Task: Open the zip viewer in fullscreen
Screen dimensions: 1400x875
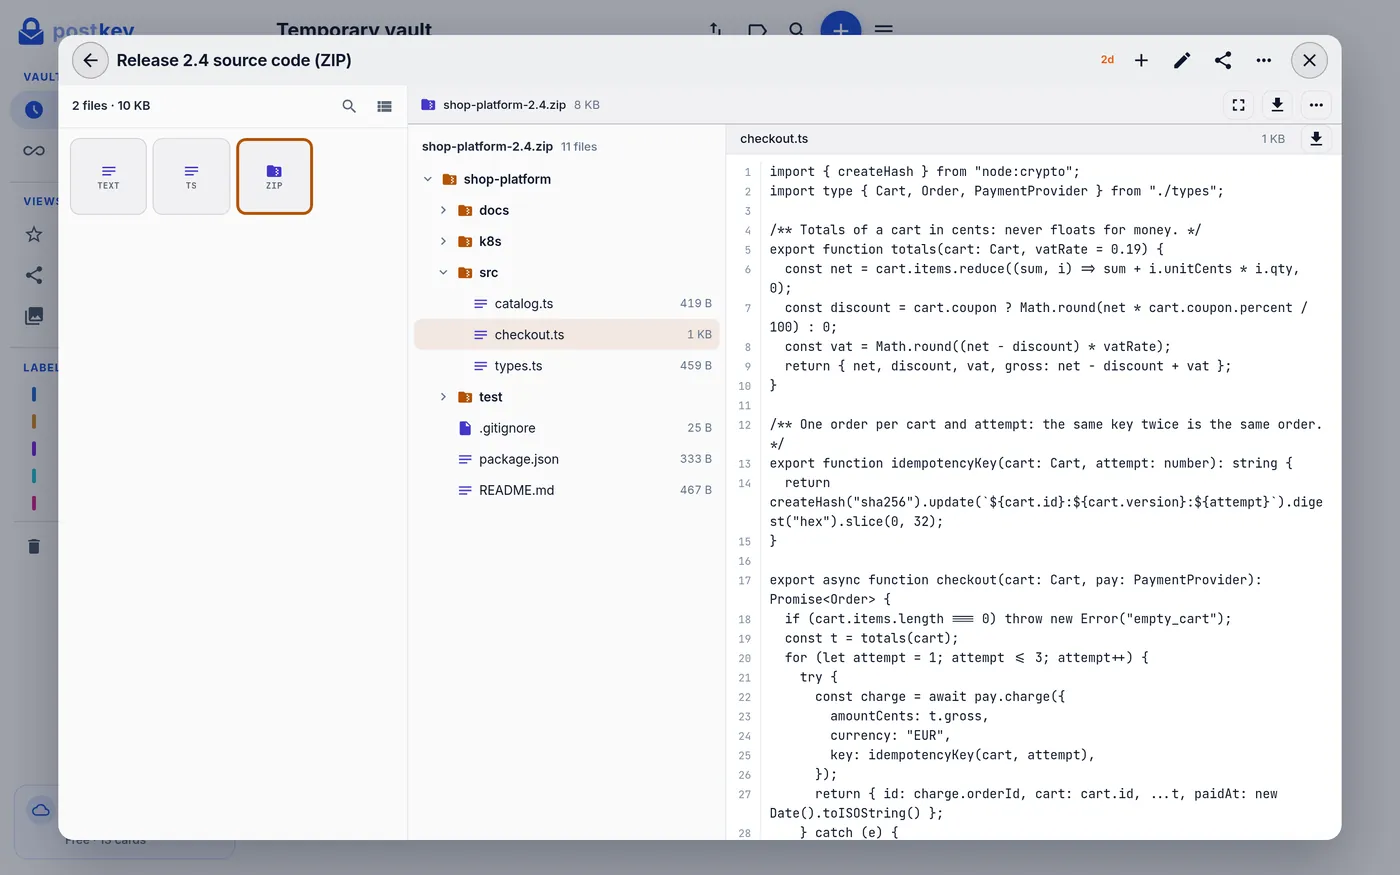Action: coord(1238,105)
